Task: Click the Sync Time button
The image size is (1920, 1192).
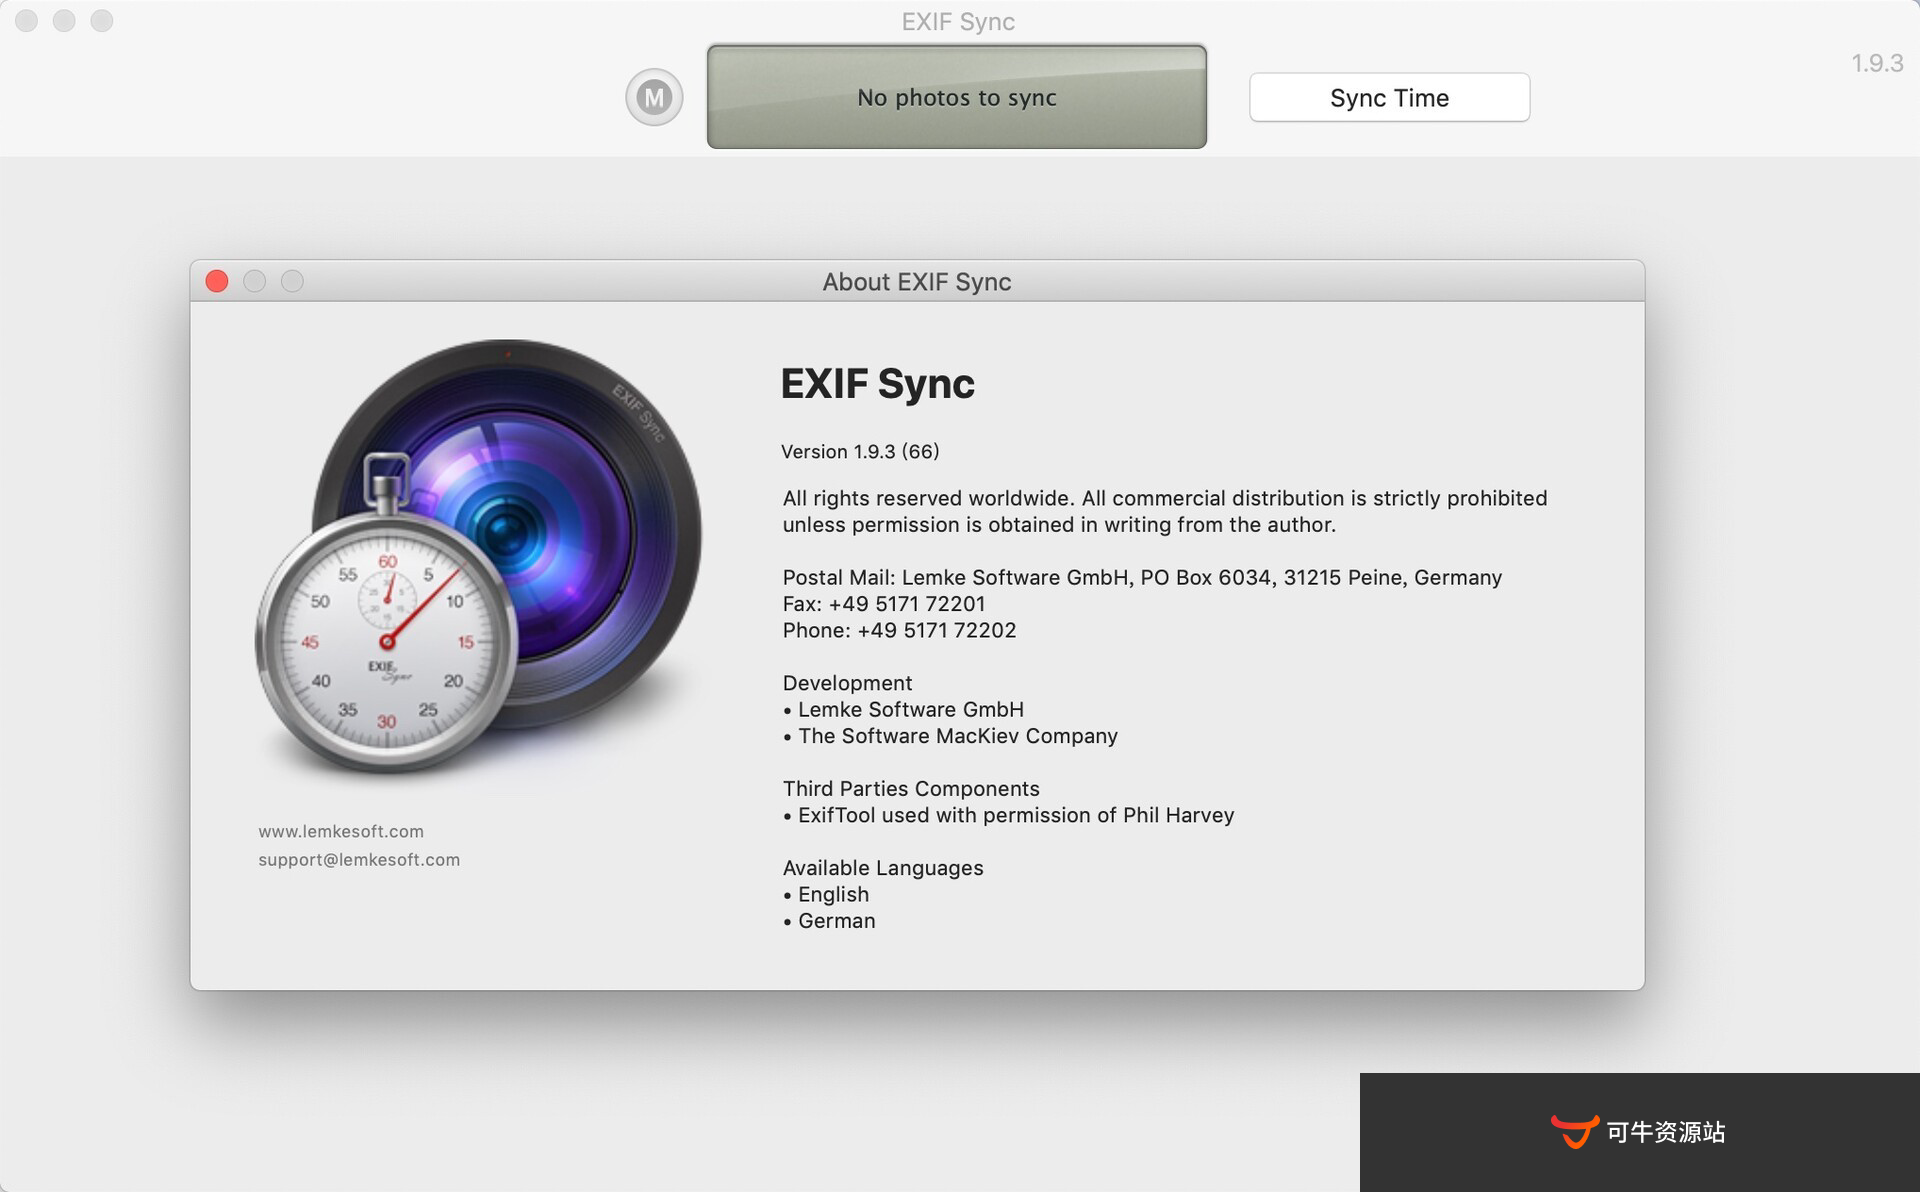Action: (1389, 97)
